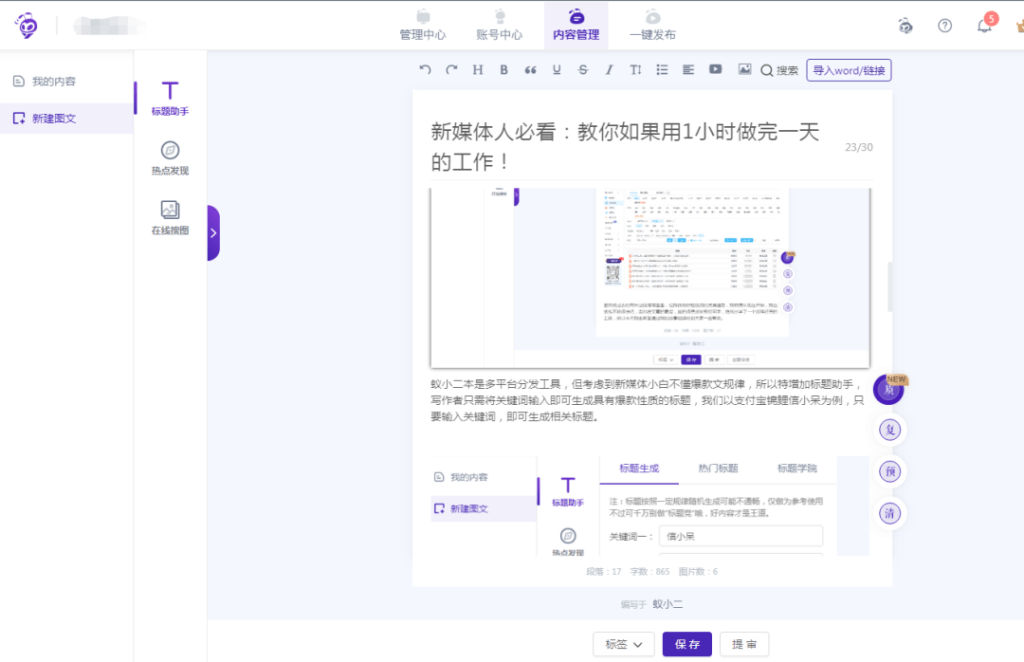This screenshot has width=1024, height=662.
Task: Expand the 标签 dropdown at the bottom
Action: [623, 644]
